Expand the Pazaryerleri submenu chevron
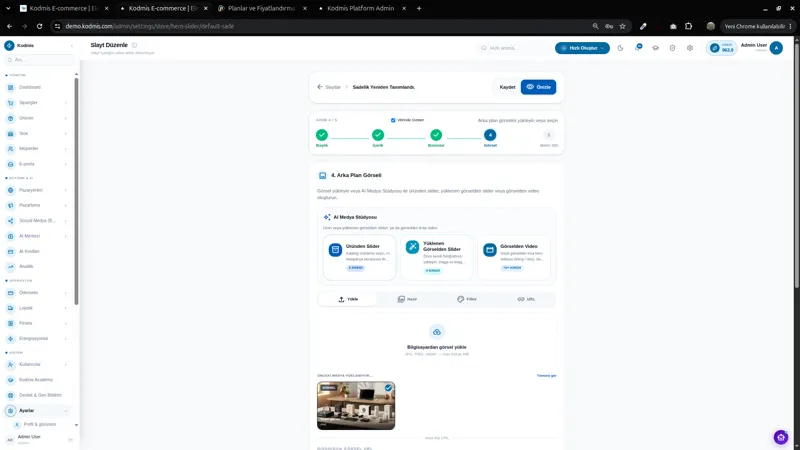Image resolution: width=800 pixels, height=450 pixels. tap(66, 190)
